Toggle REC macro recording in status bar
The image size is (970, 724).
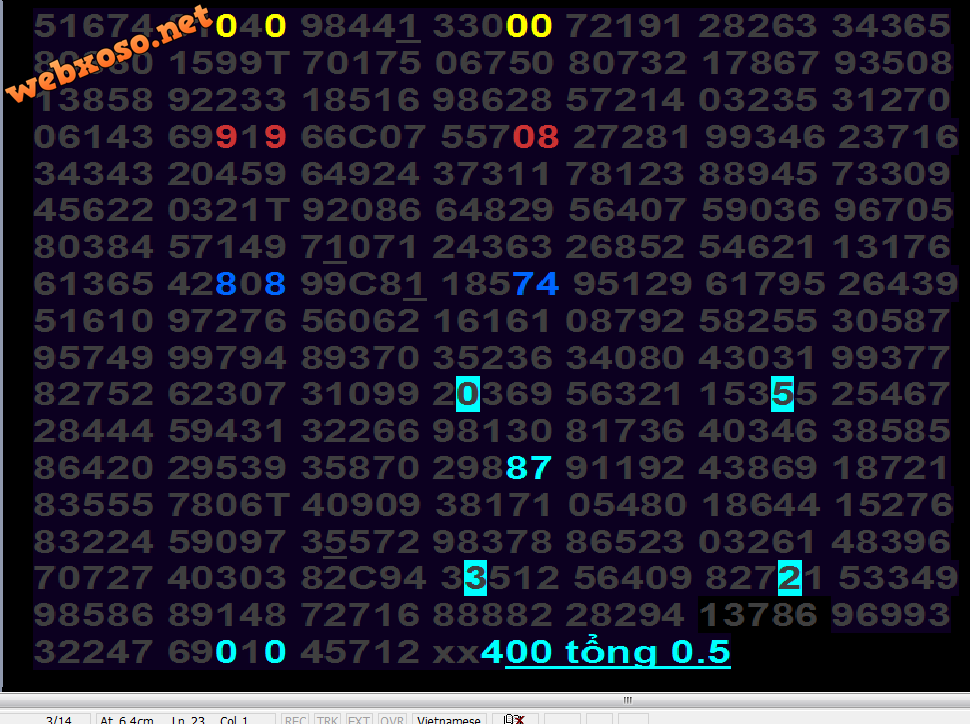pos(296,719)
